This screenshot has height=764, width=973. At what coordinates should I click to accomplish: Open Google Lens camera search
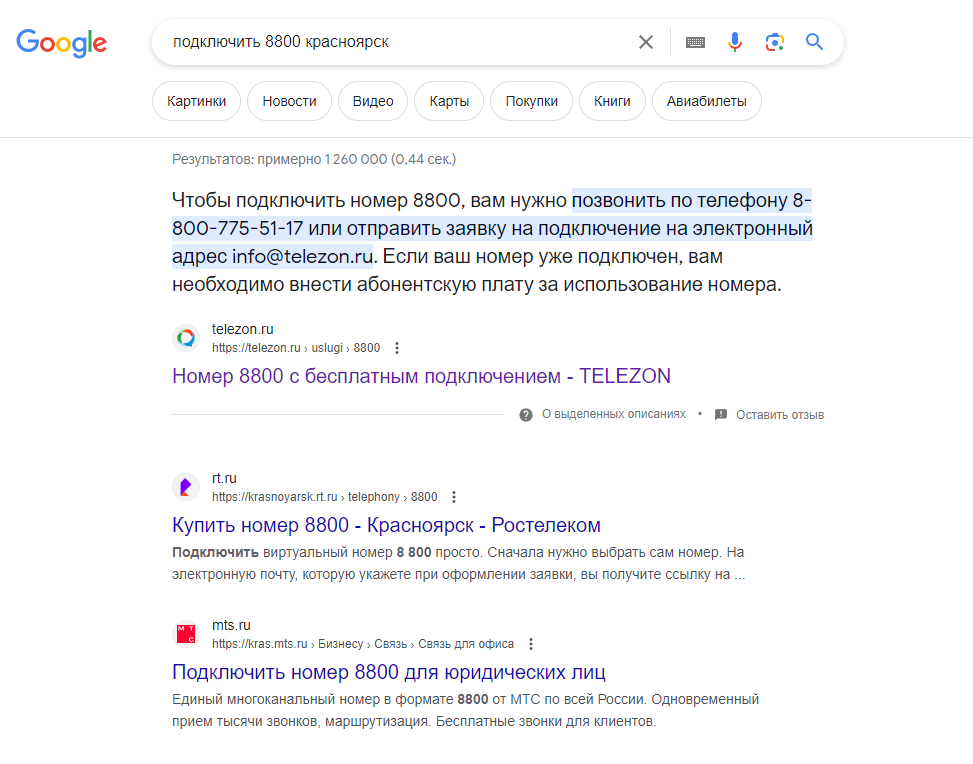pyautogui.click(x=775, y=42)
